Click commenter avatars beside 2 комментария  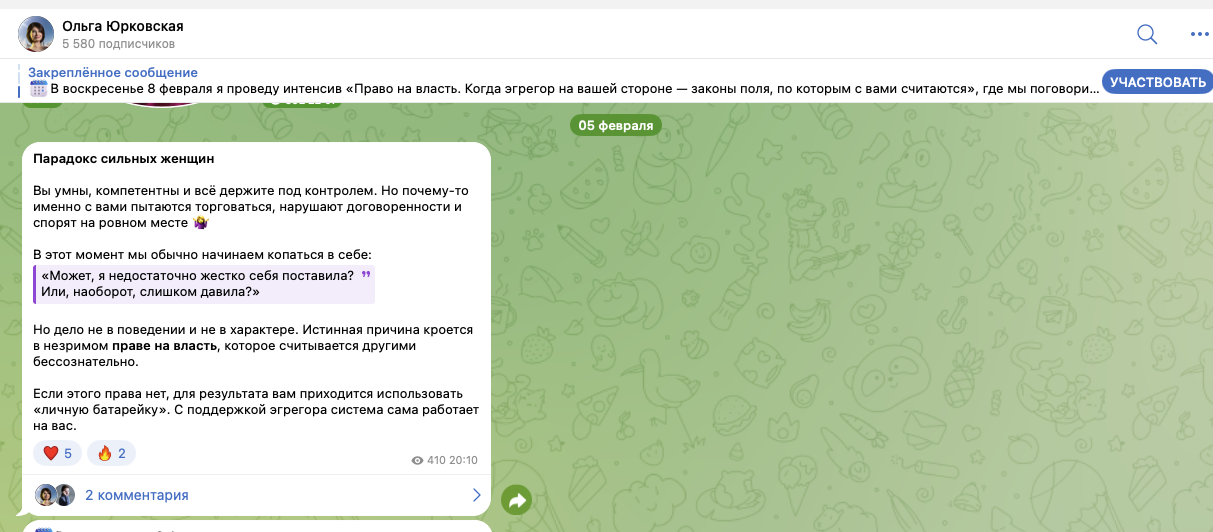(55, 495)
